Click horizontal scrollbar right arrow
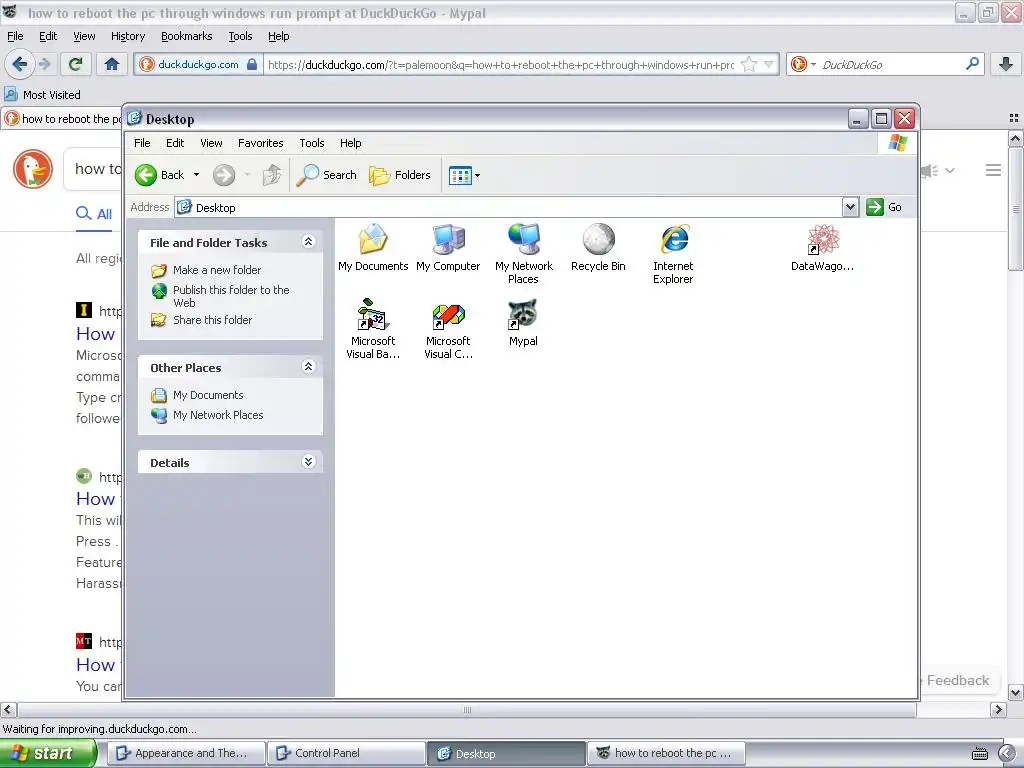1024x768 pixels. pyautogui.click(x=998, y=709)
